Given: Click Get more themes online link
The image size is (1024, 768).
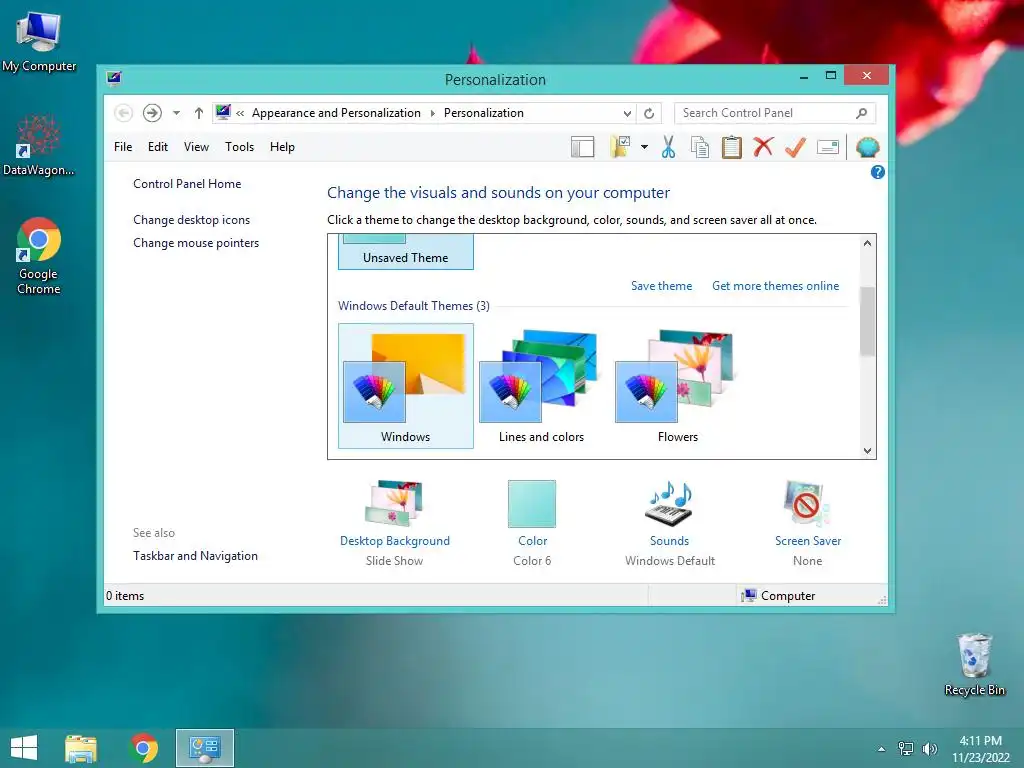Looking at the screenshot, I should (x=775, y=285).
